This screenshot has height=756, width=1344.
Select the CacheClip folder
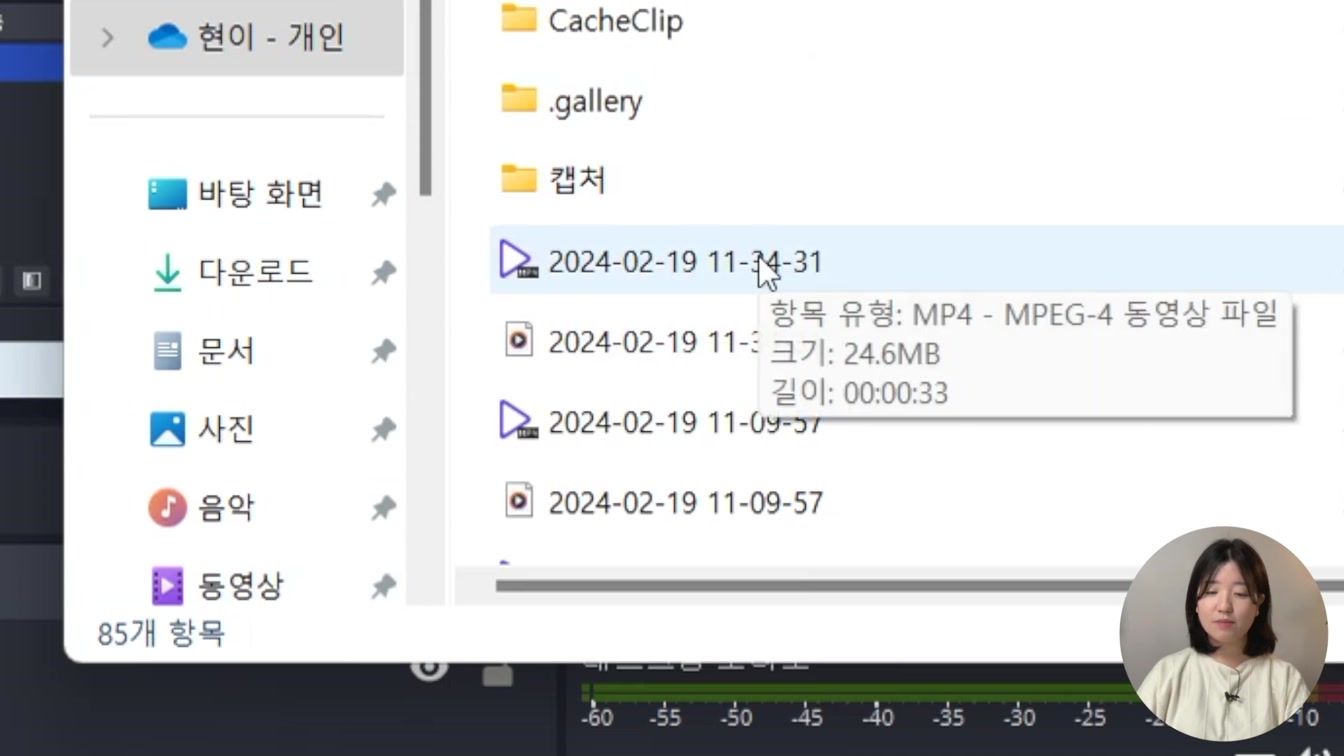[592, 20]
